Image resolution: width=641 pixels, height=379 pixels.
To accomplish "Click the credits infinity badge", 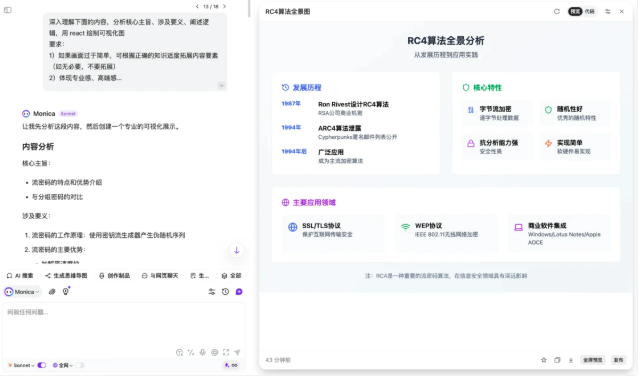I will [x=231, y=366].
